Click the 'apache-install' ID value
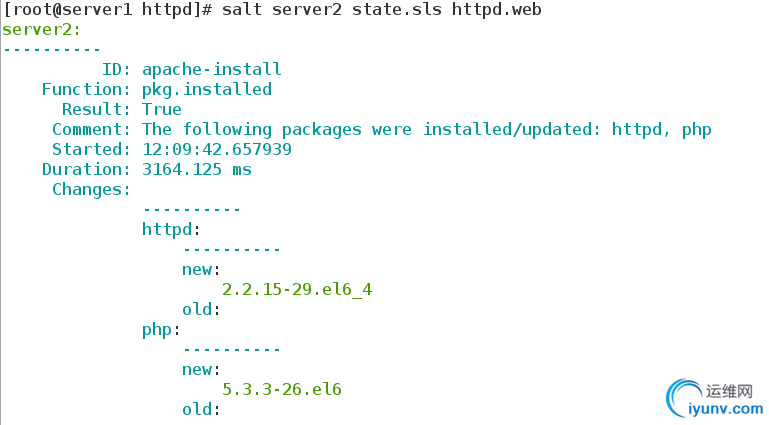 click(212, 69)
